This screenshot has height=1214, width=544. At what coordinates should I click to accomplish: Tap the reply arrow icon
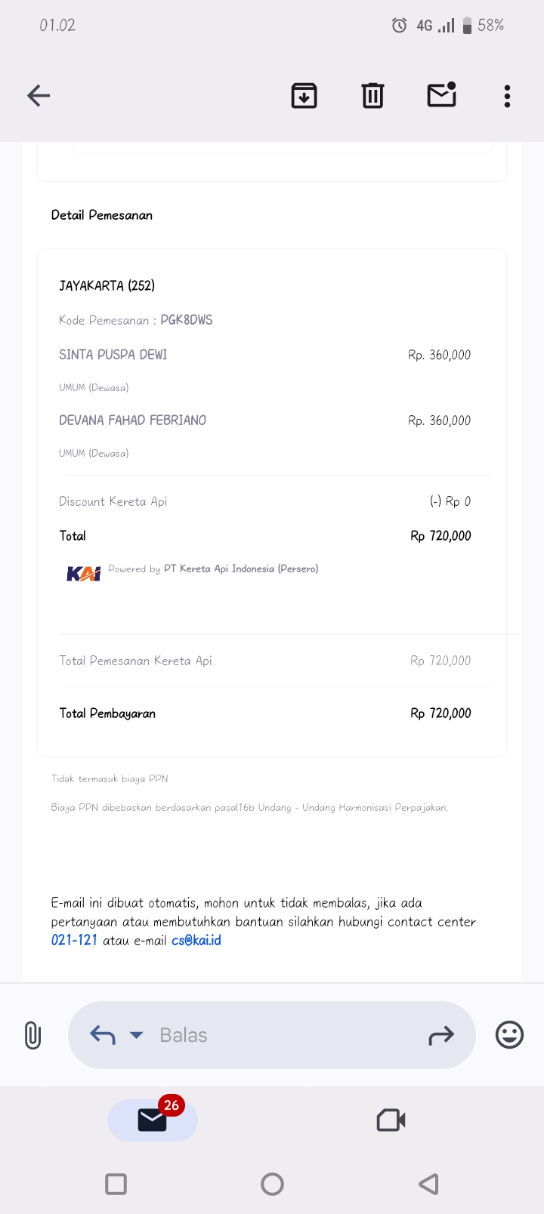pyautogui.click(x=102, y=1035)
